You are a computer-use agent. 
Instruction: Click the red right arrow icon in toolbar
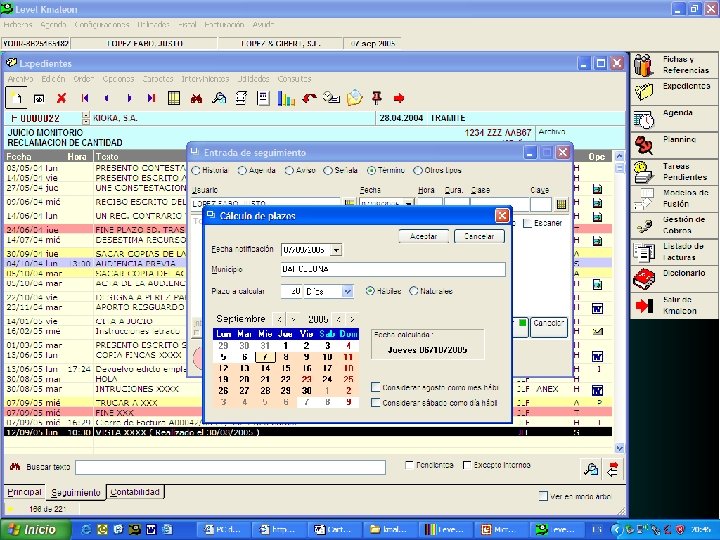point(399,98)
